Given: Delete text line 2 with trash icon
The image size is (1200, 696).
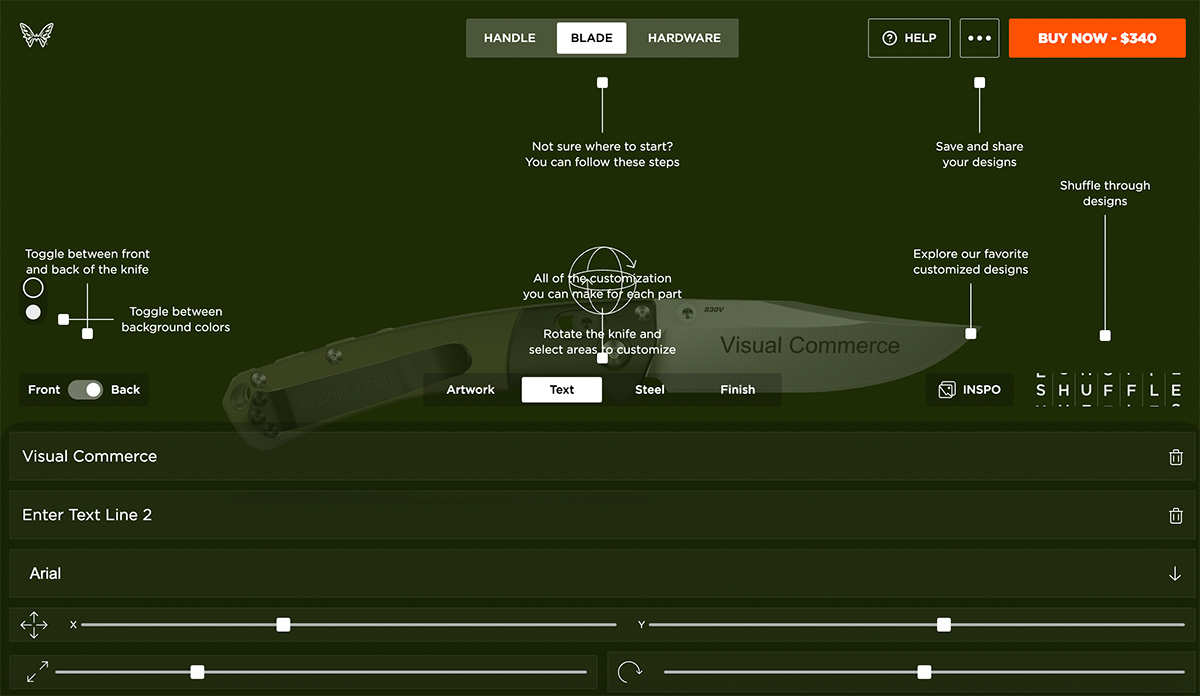Looking at the screenshot, I should tap(1175, 516).
